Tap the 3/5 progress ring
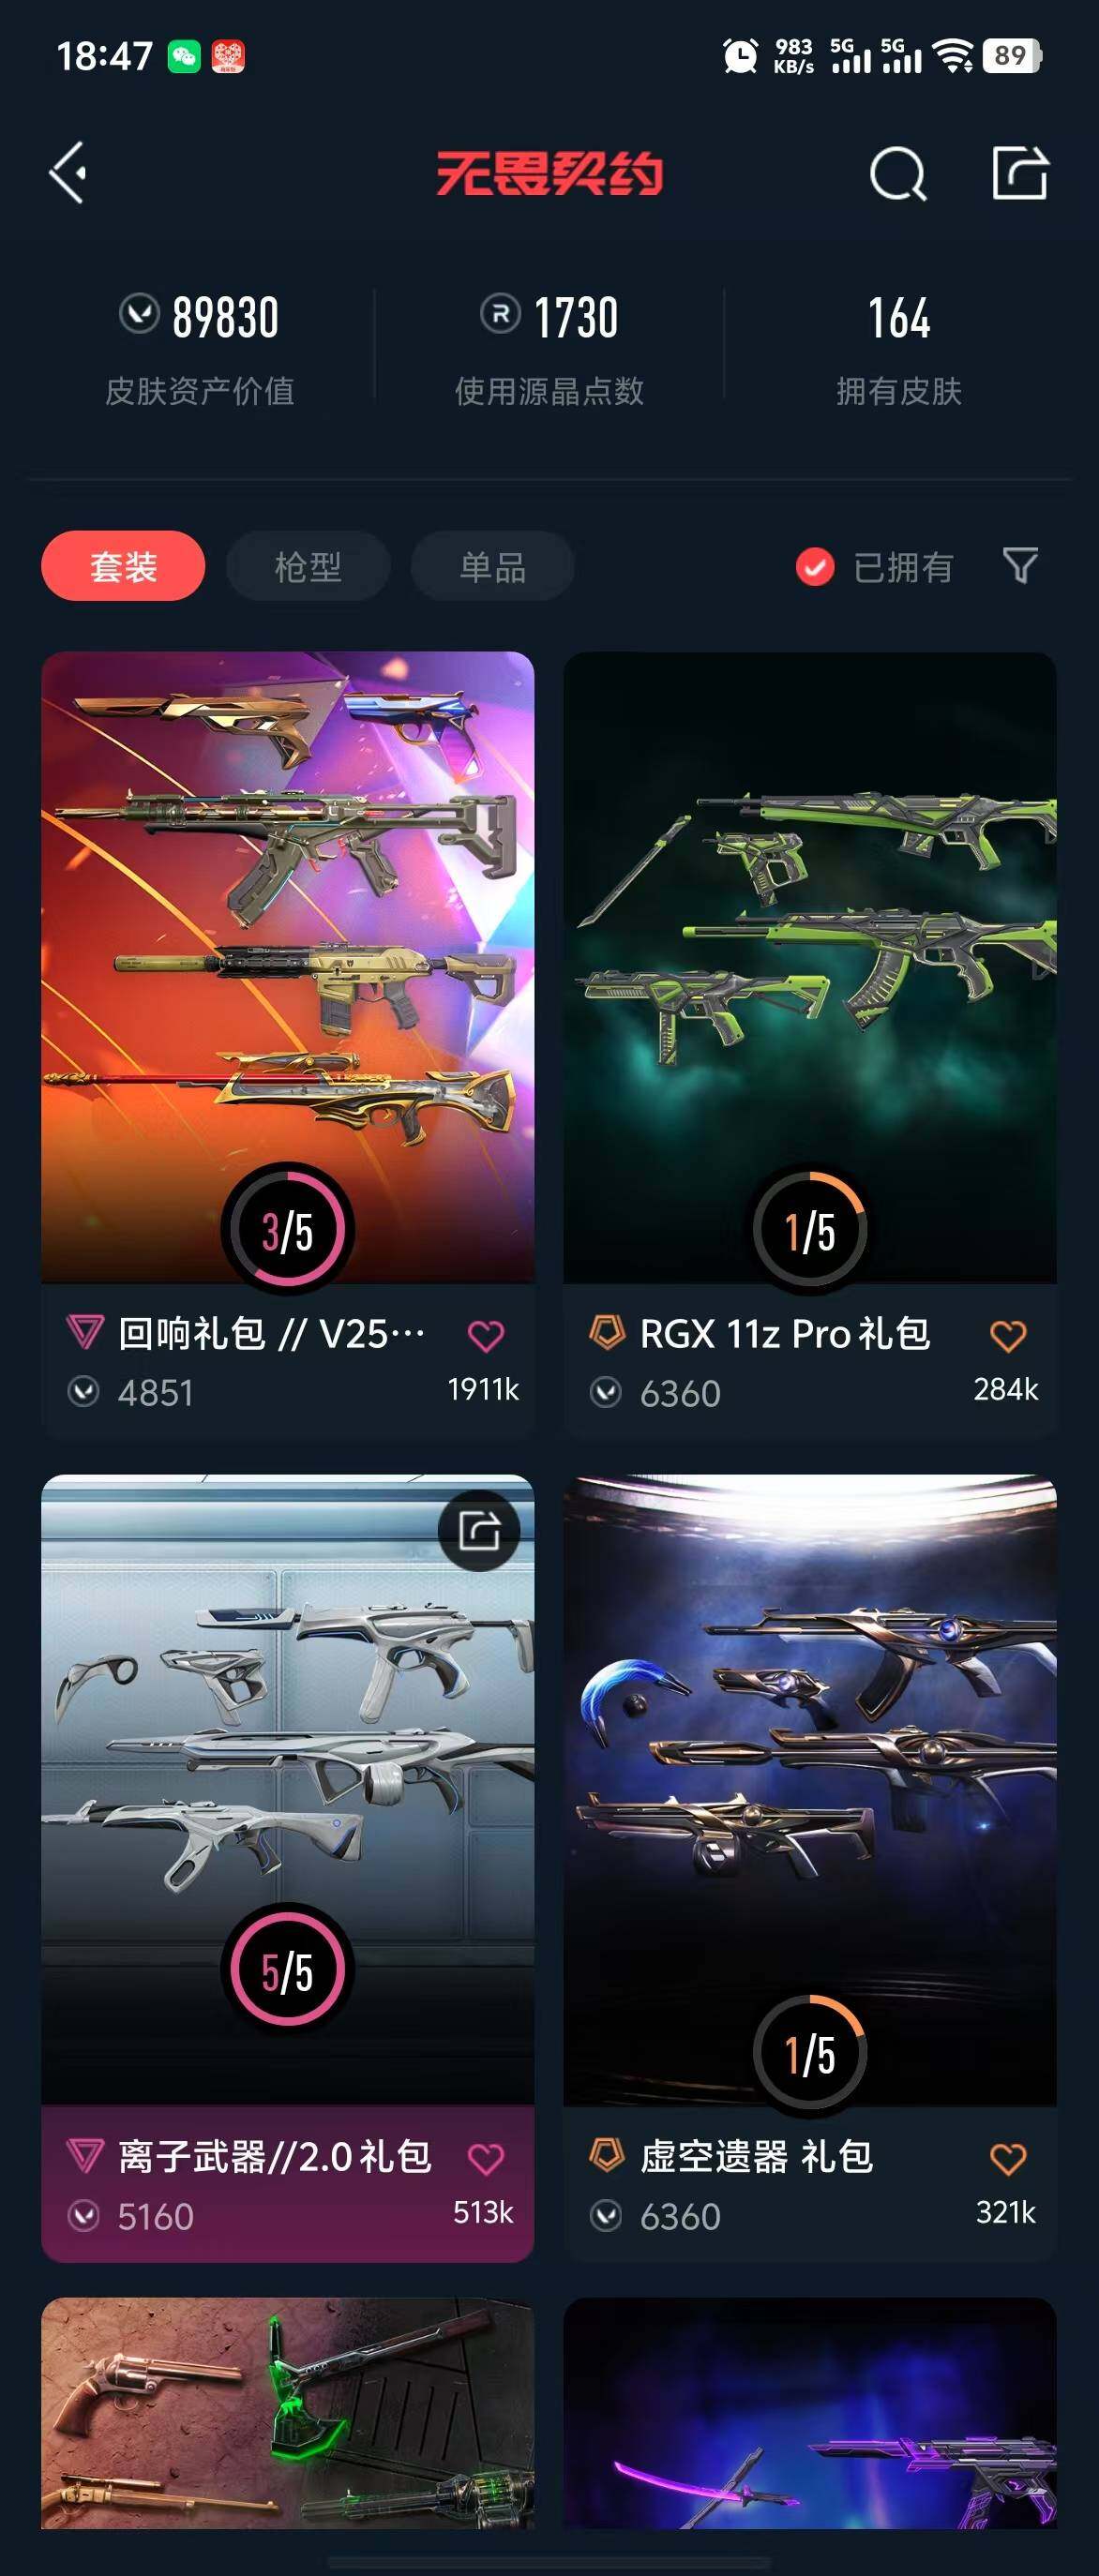The image size is (1099, 2576). [287, 1230]
